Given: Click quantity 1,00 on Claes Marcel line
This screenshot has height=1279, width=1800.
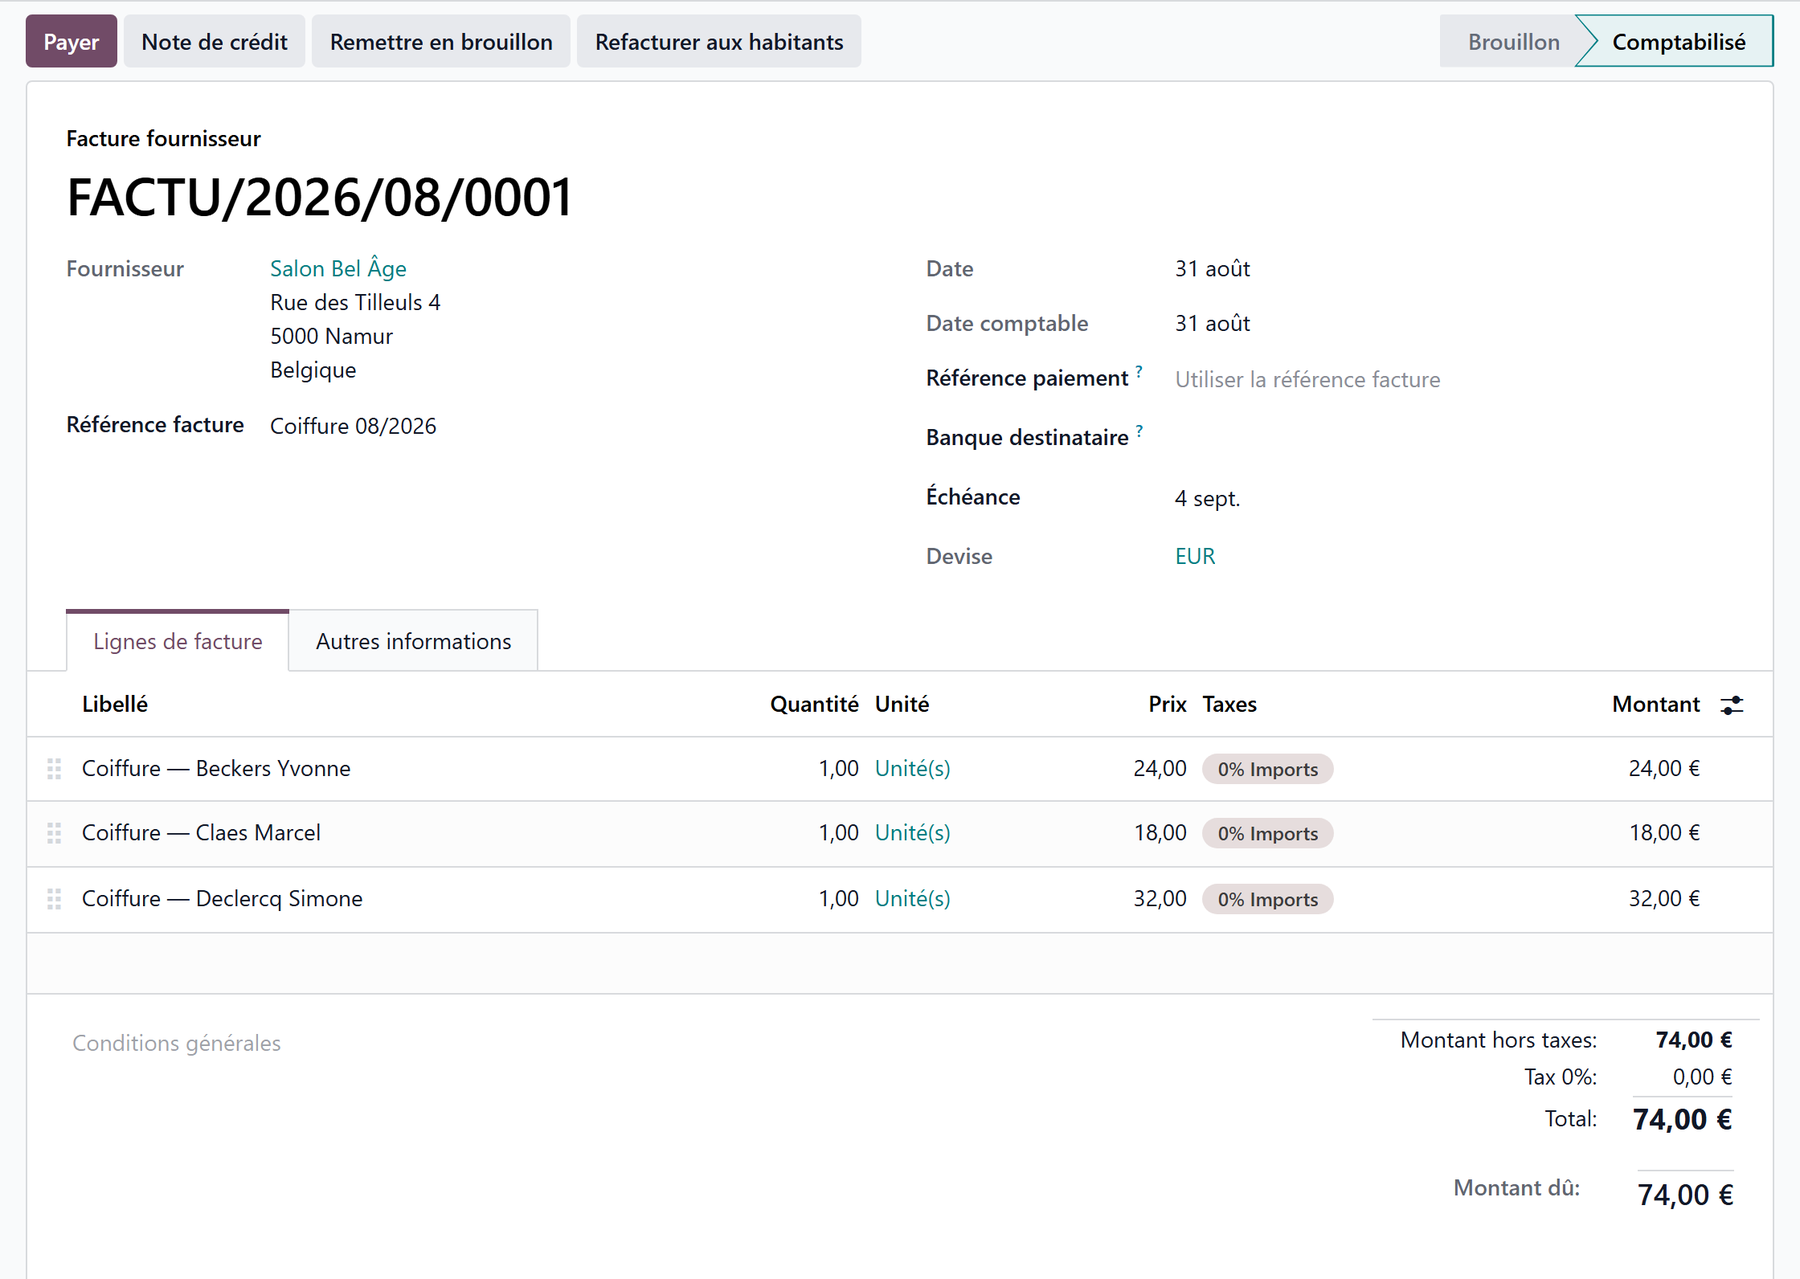Looking at the screenshot, I should (838, 832).
